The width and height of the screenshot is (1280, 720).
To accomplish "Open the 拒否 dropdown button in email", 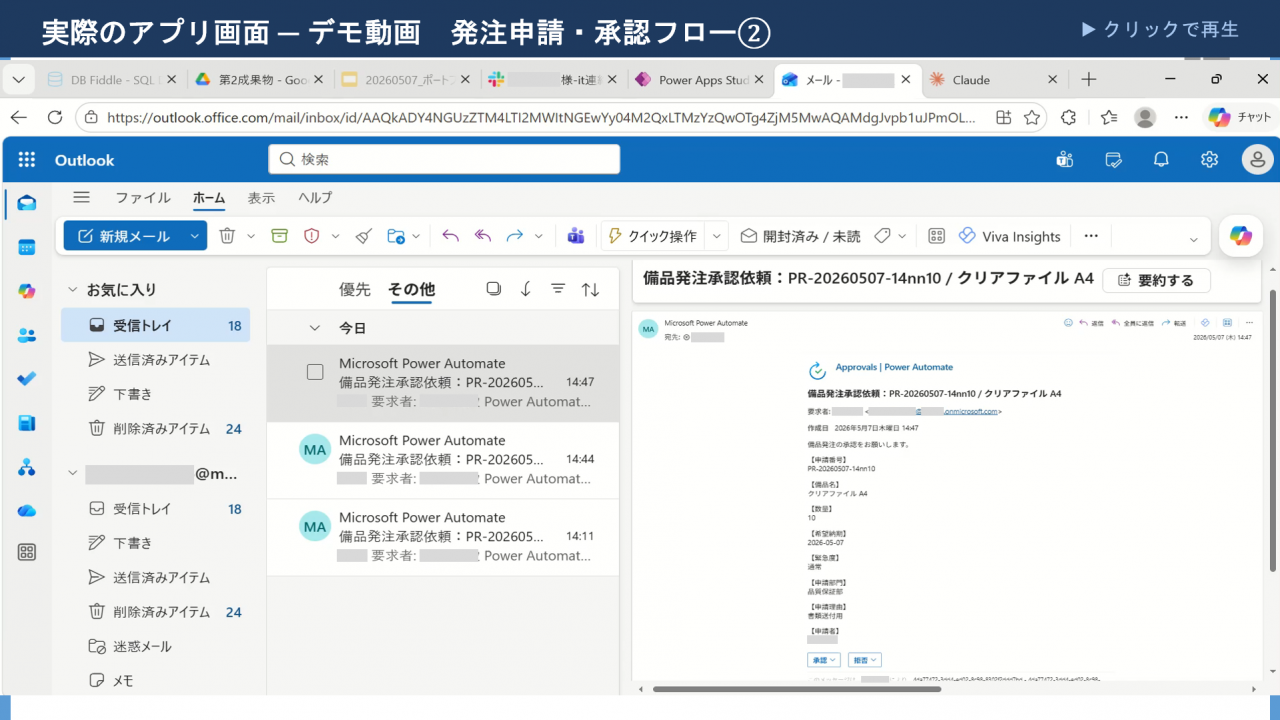I will pyautogui.click(x=865, y=660).
